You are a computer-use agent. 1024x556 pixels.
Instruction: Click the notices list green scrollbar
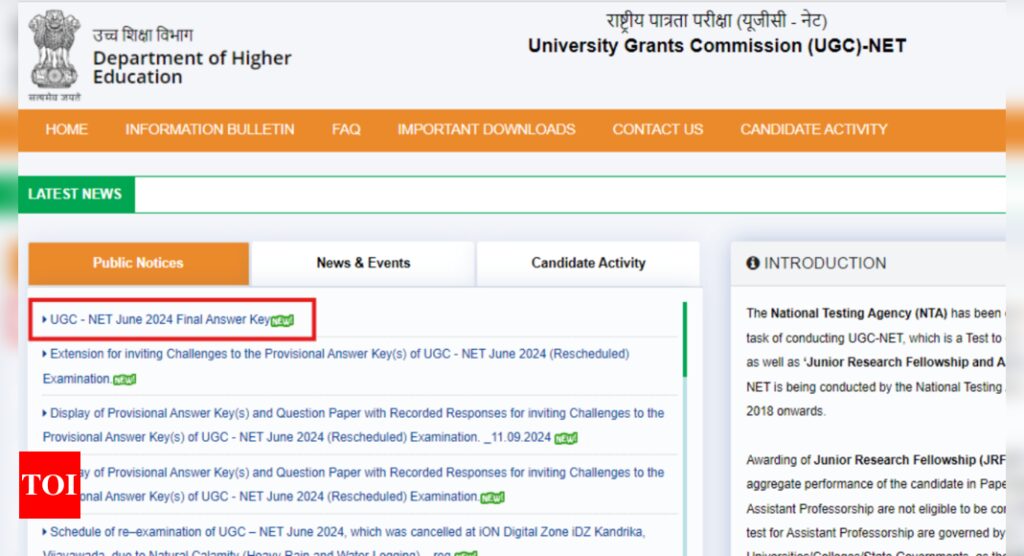pos(684,339)
